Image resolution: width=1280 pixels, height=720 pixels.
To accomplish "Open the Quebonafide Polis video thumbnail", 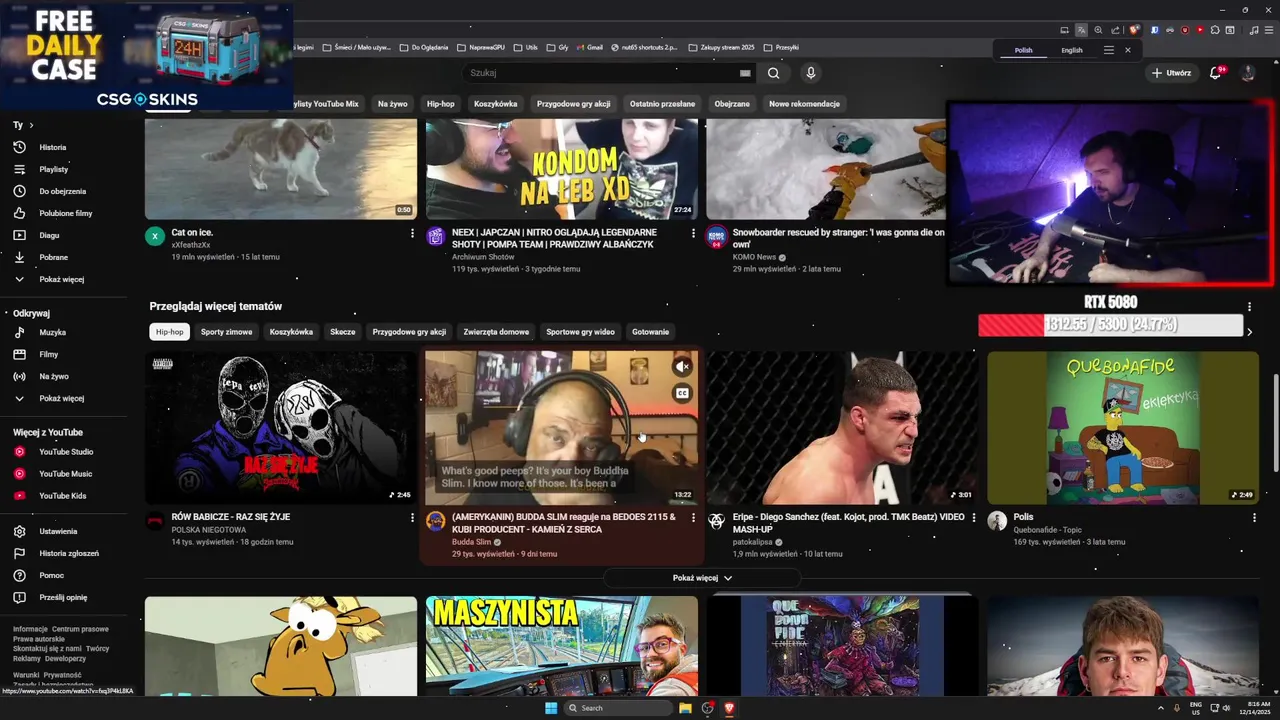I will (1123, 427).
